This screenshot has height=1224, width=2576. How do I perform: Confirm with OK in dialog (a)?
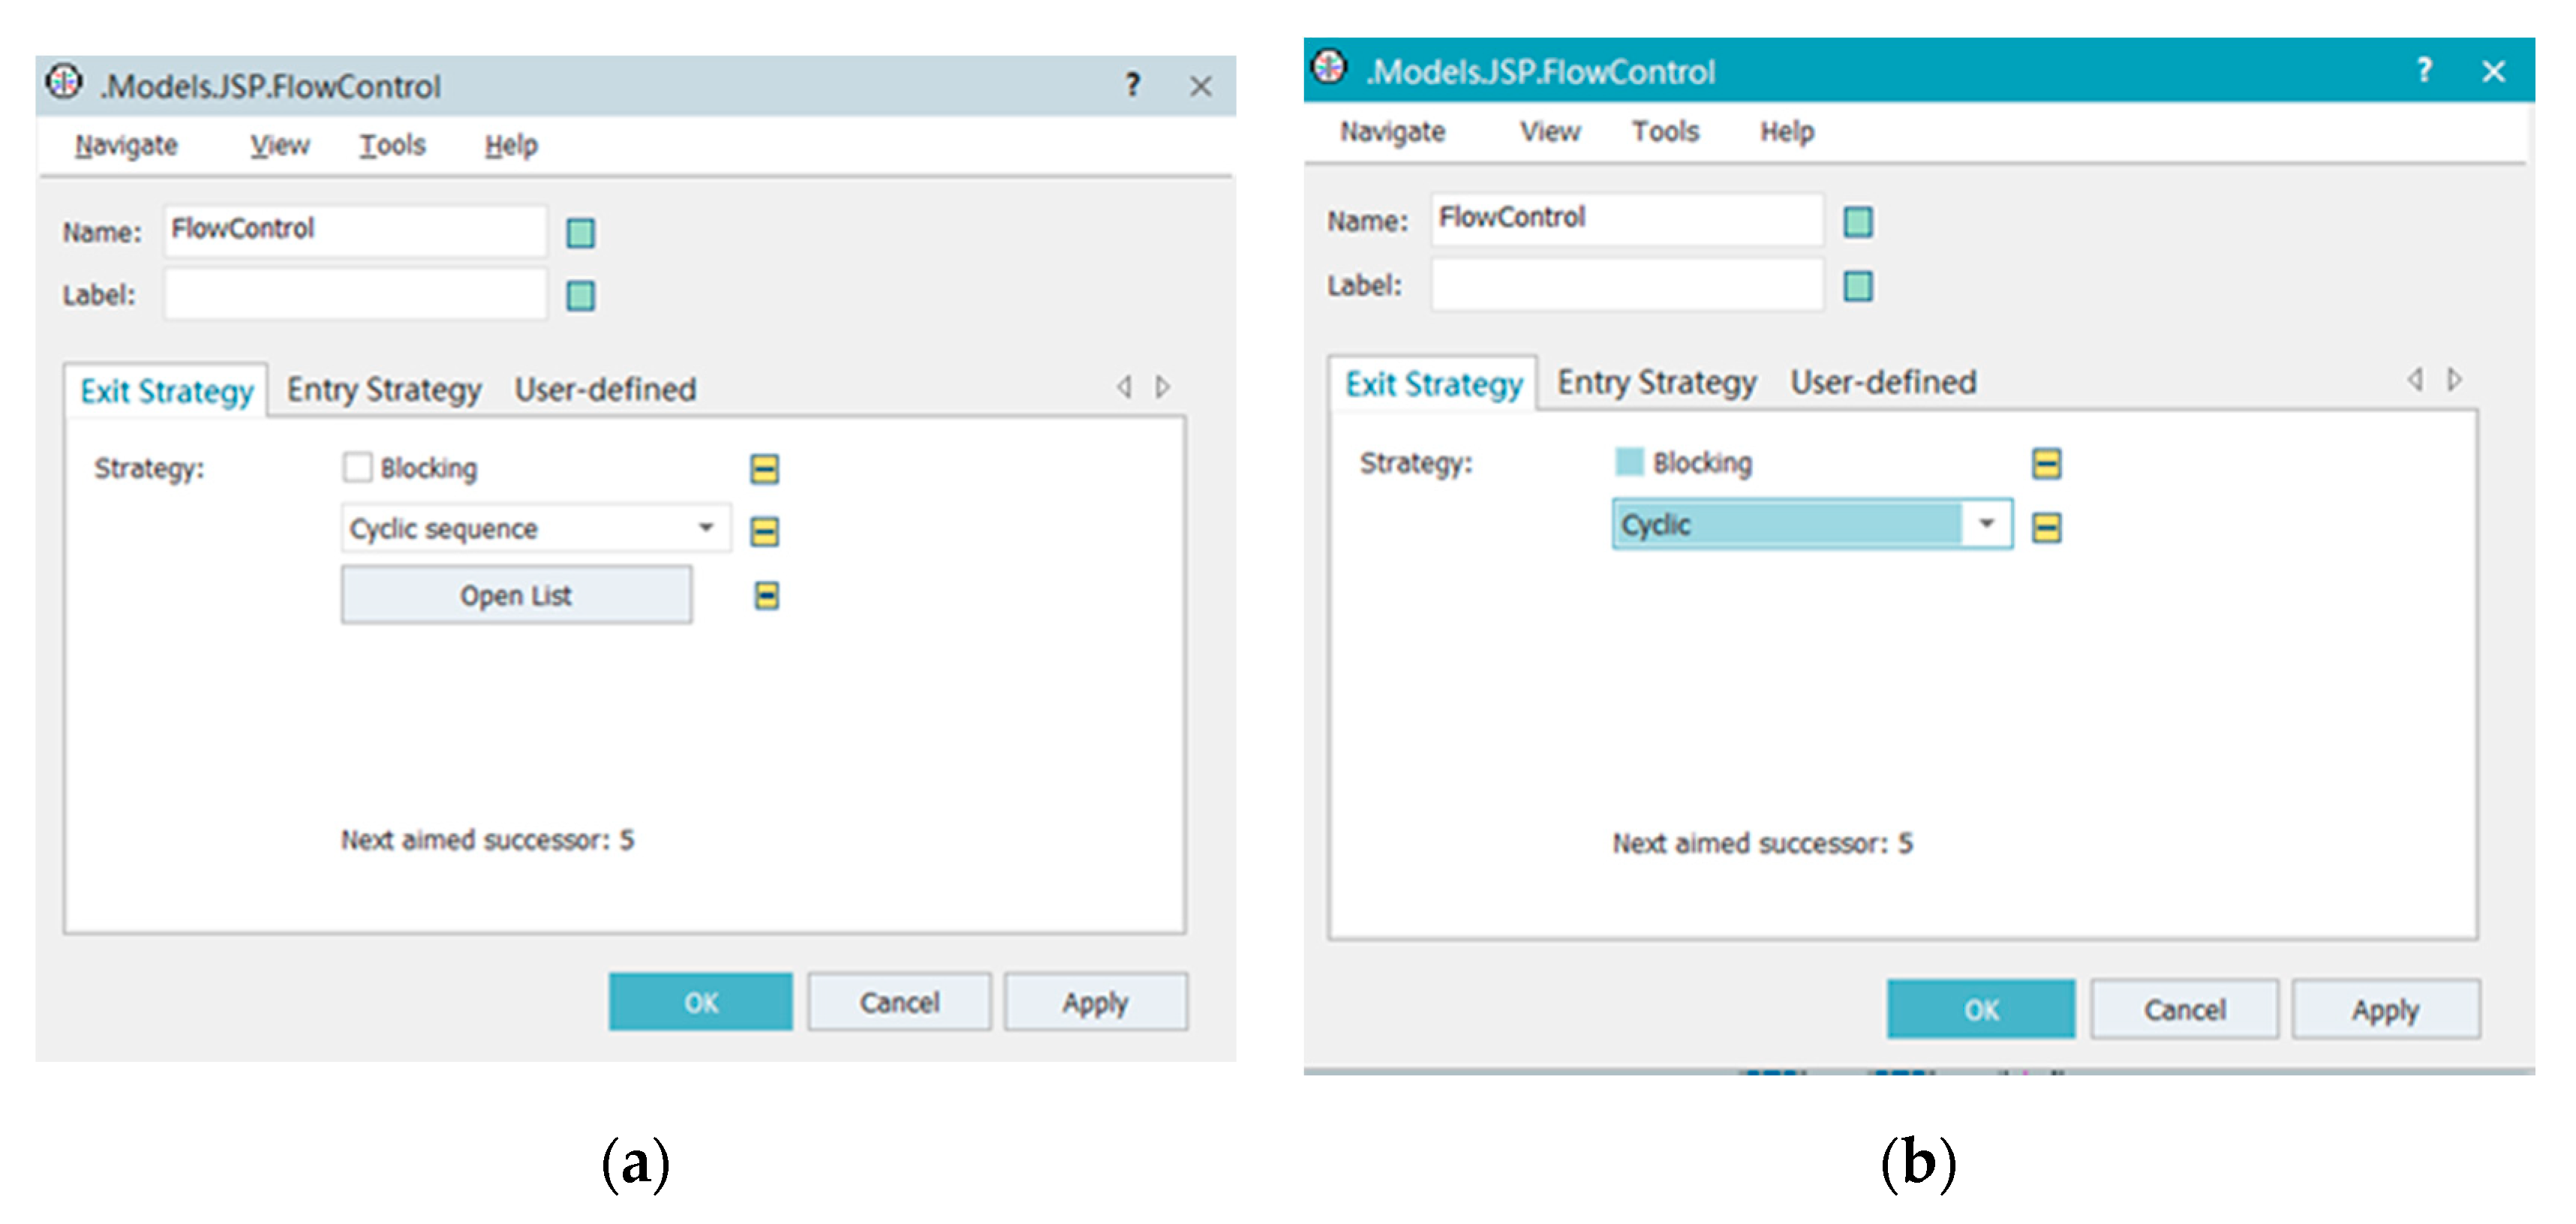click(700, 1002)
